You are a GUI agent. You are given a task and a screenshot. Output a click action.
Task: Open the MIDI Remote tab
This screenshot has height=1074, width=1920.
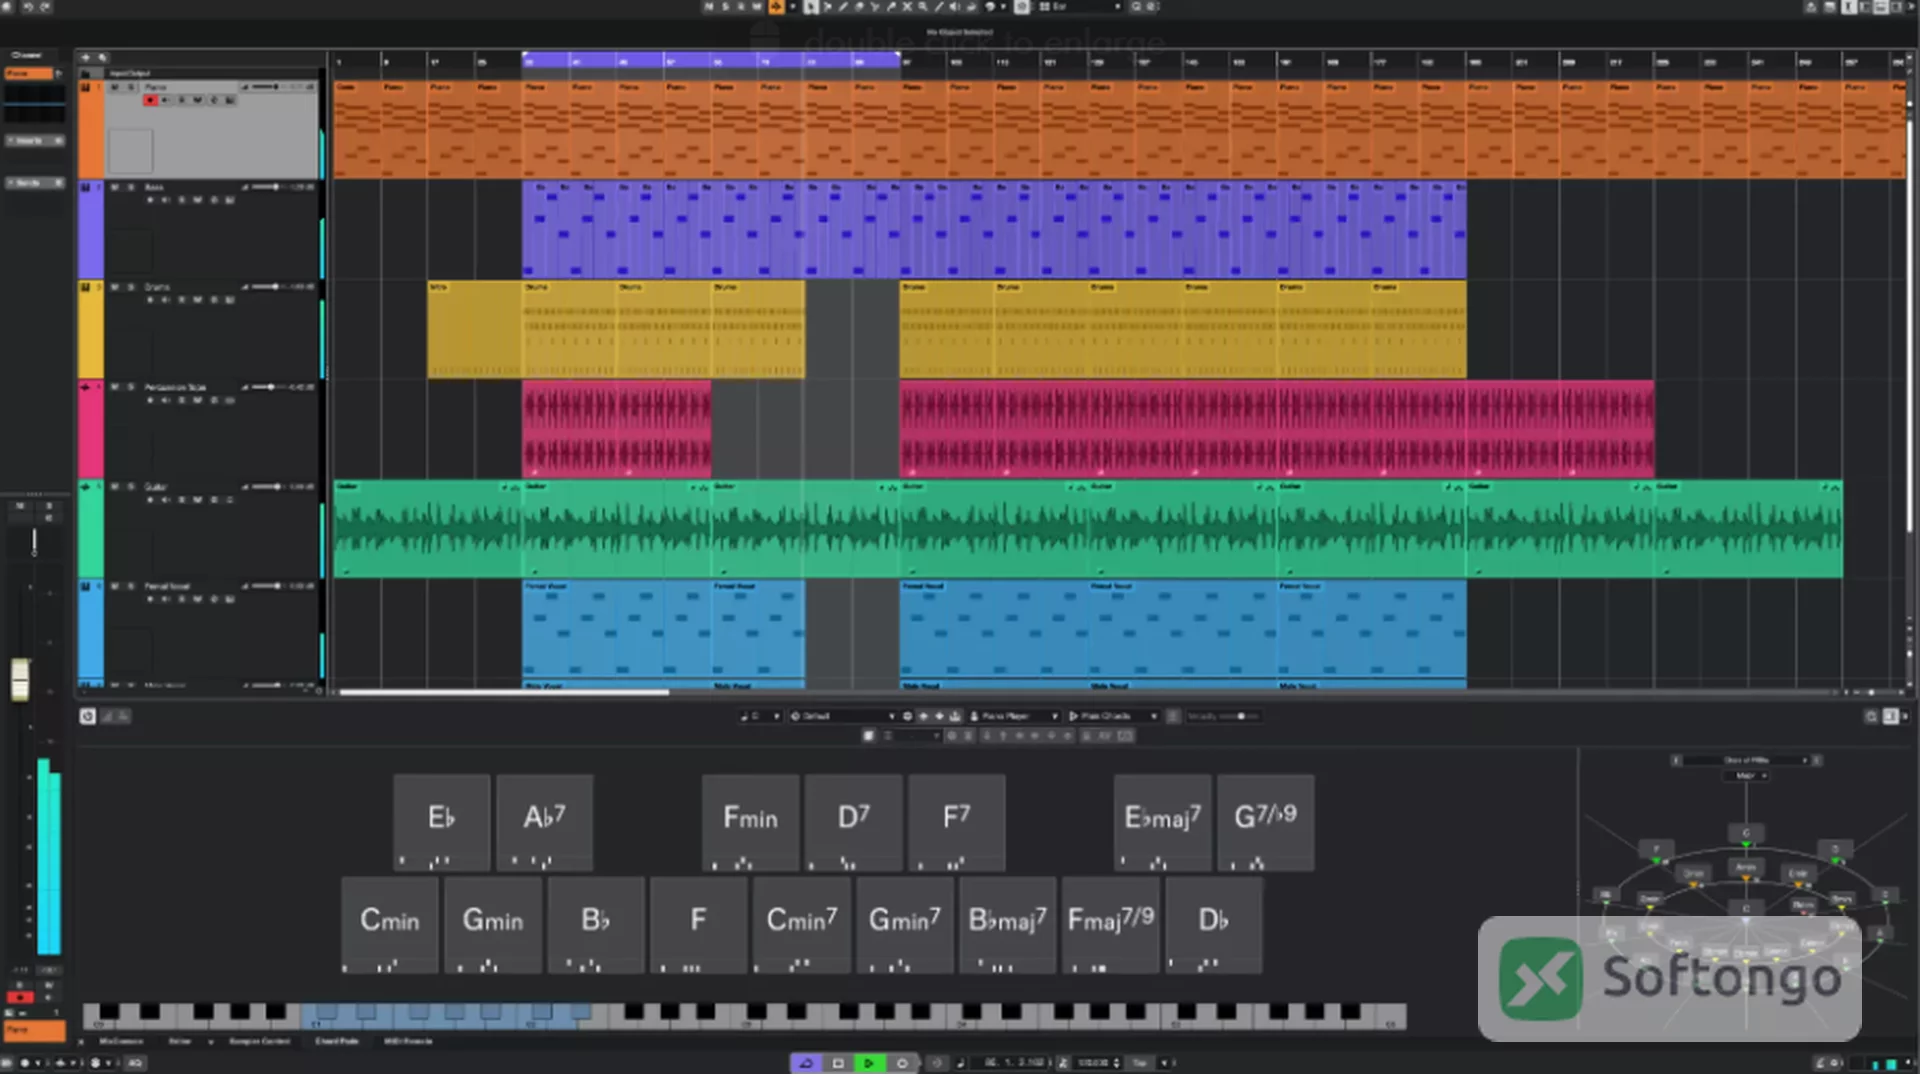[408, 1041]
